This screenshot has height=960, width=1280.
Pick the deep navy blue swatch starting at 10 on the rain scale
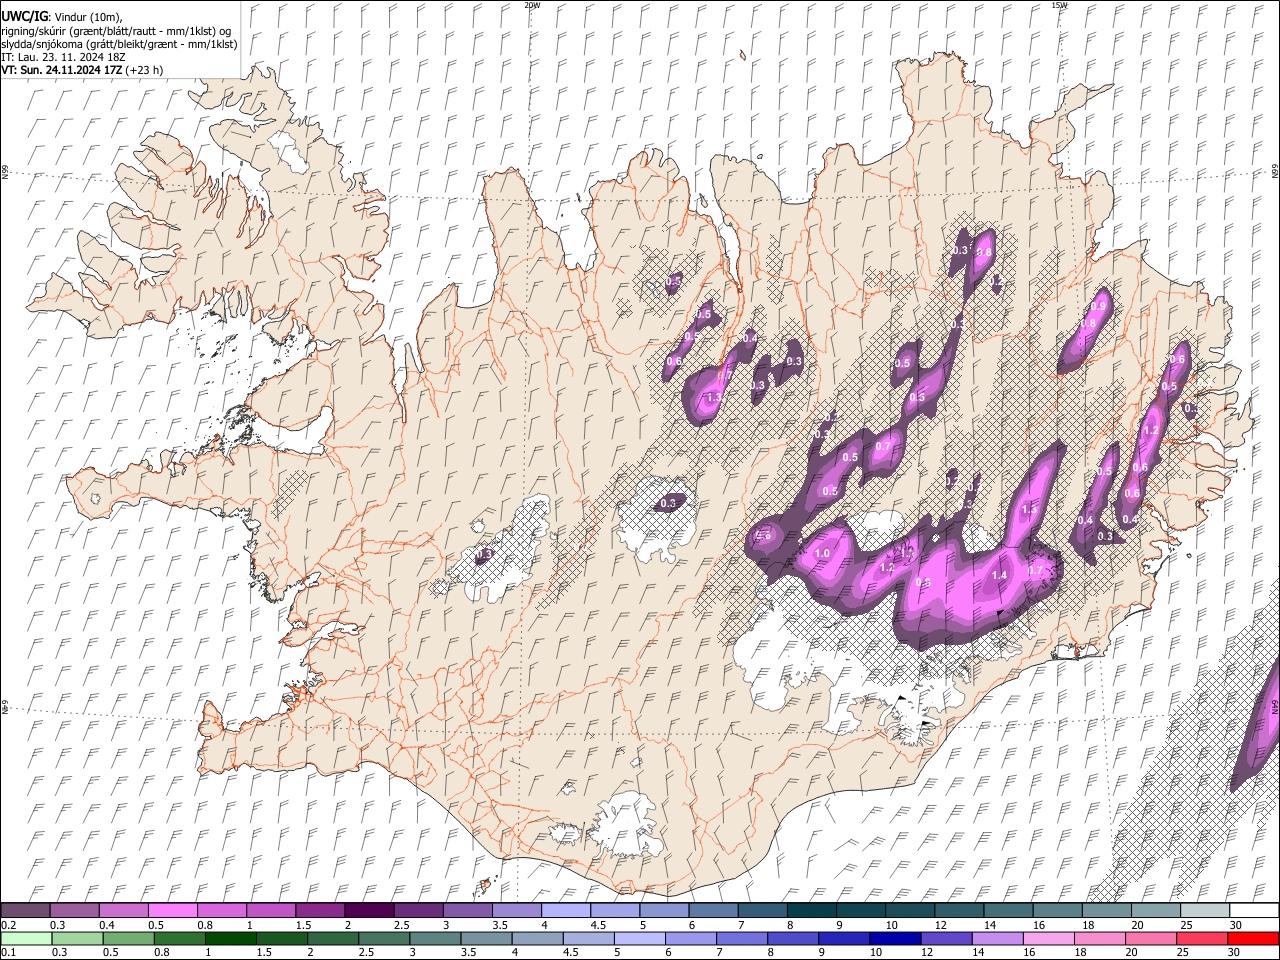coord(895,938)
